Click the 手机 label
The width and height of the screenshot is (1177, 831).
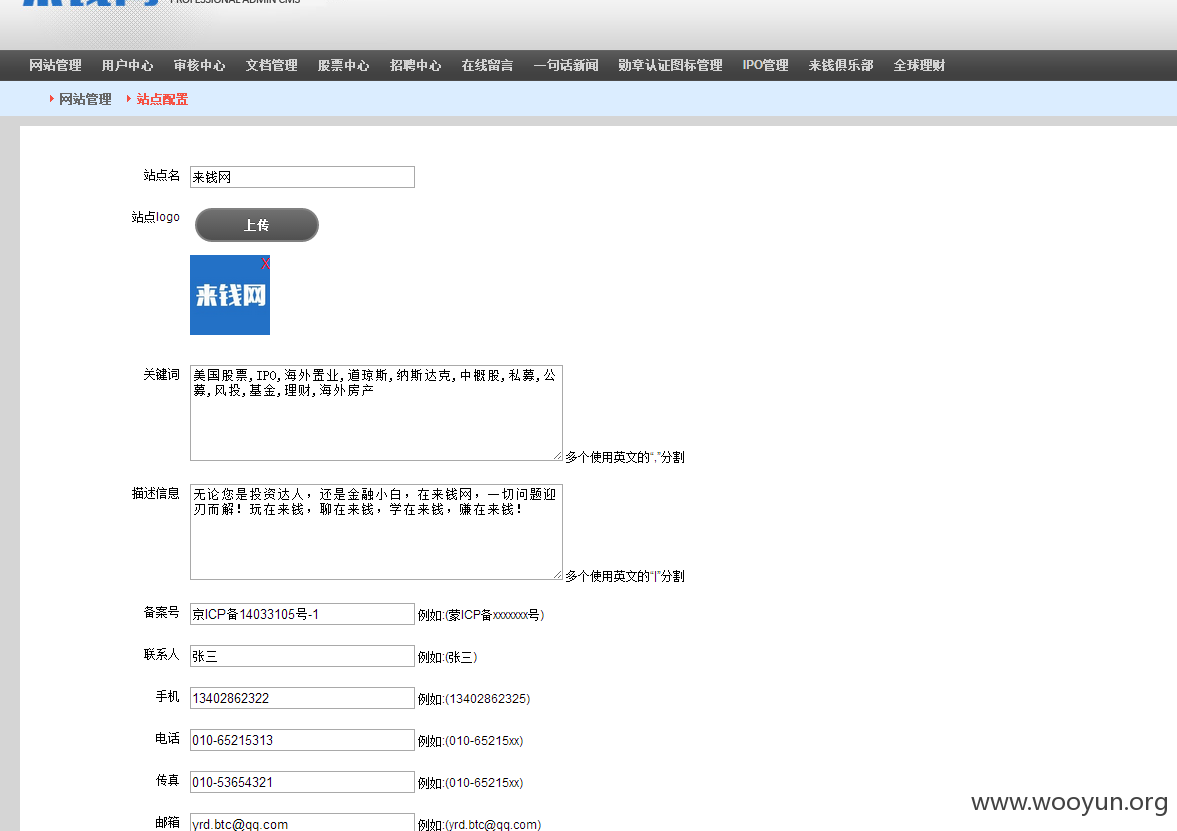coord(167,697)
